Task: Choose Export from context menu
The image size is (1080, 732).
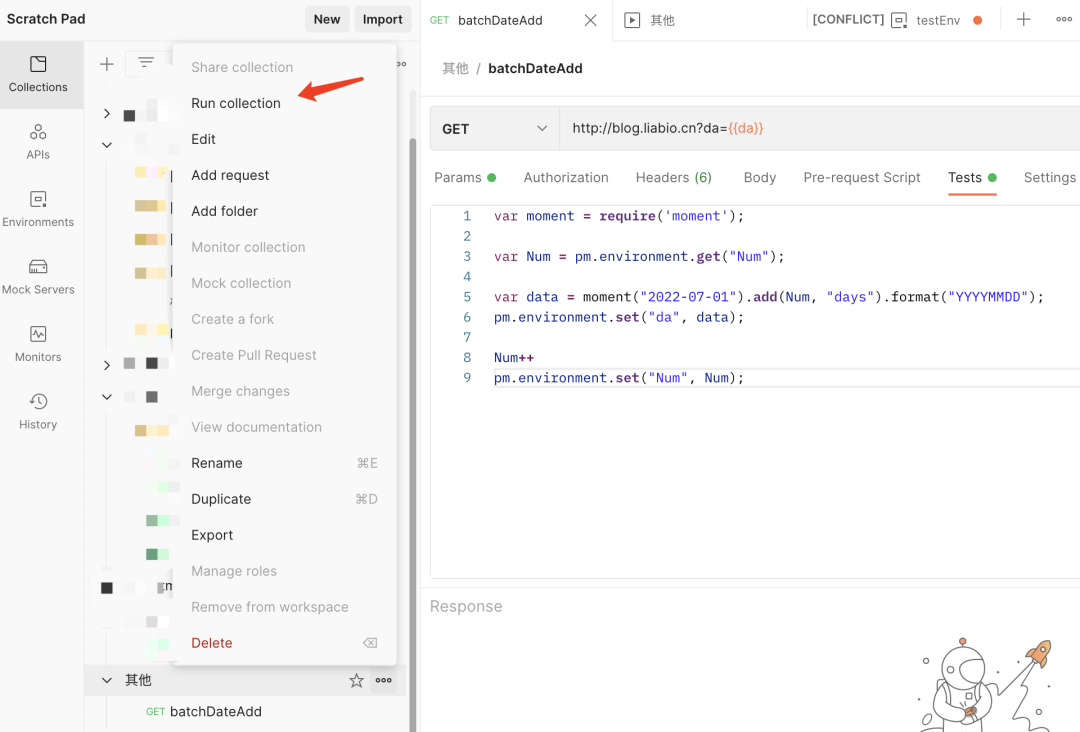Action: tap(284, 535)
